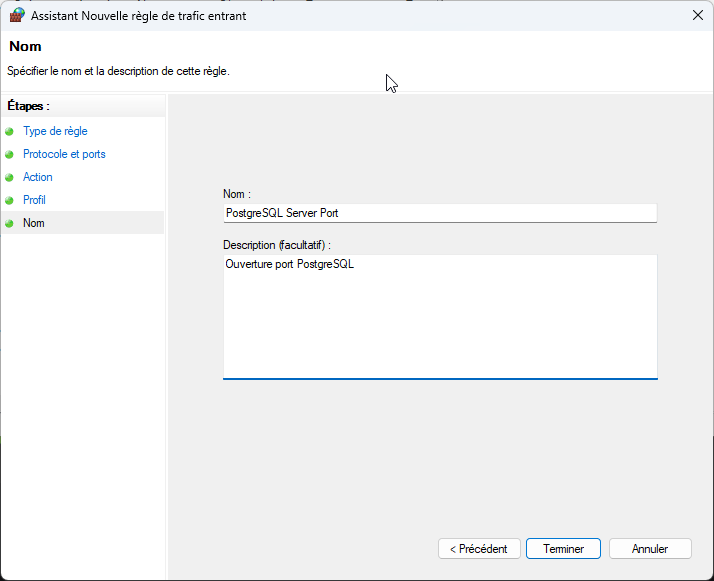Click the green bullet beside the Nom step
The image size is (714, 581).
point(10,223)
